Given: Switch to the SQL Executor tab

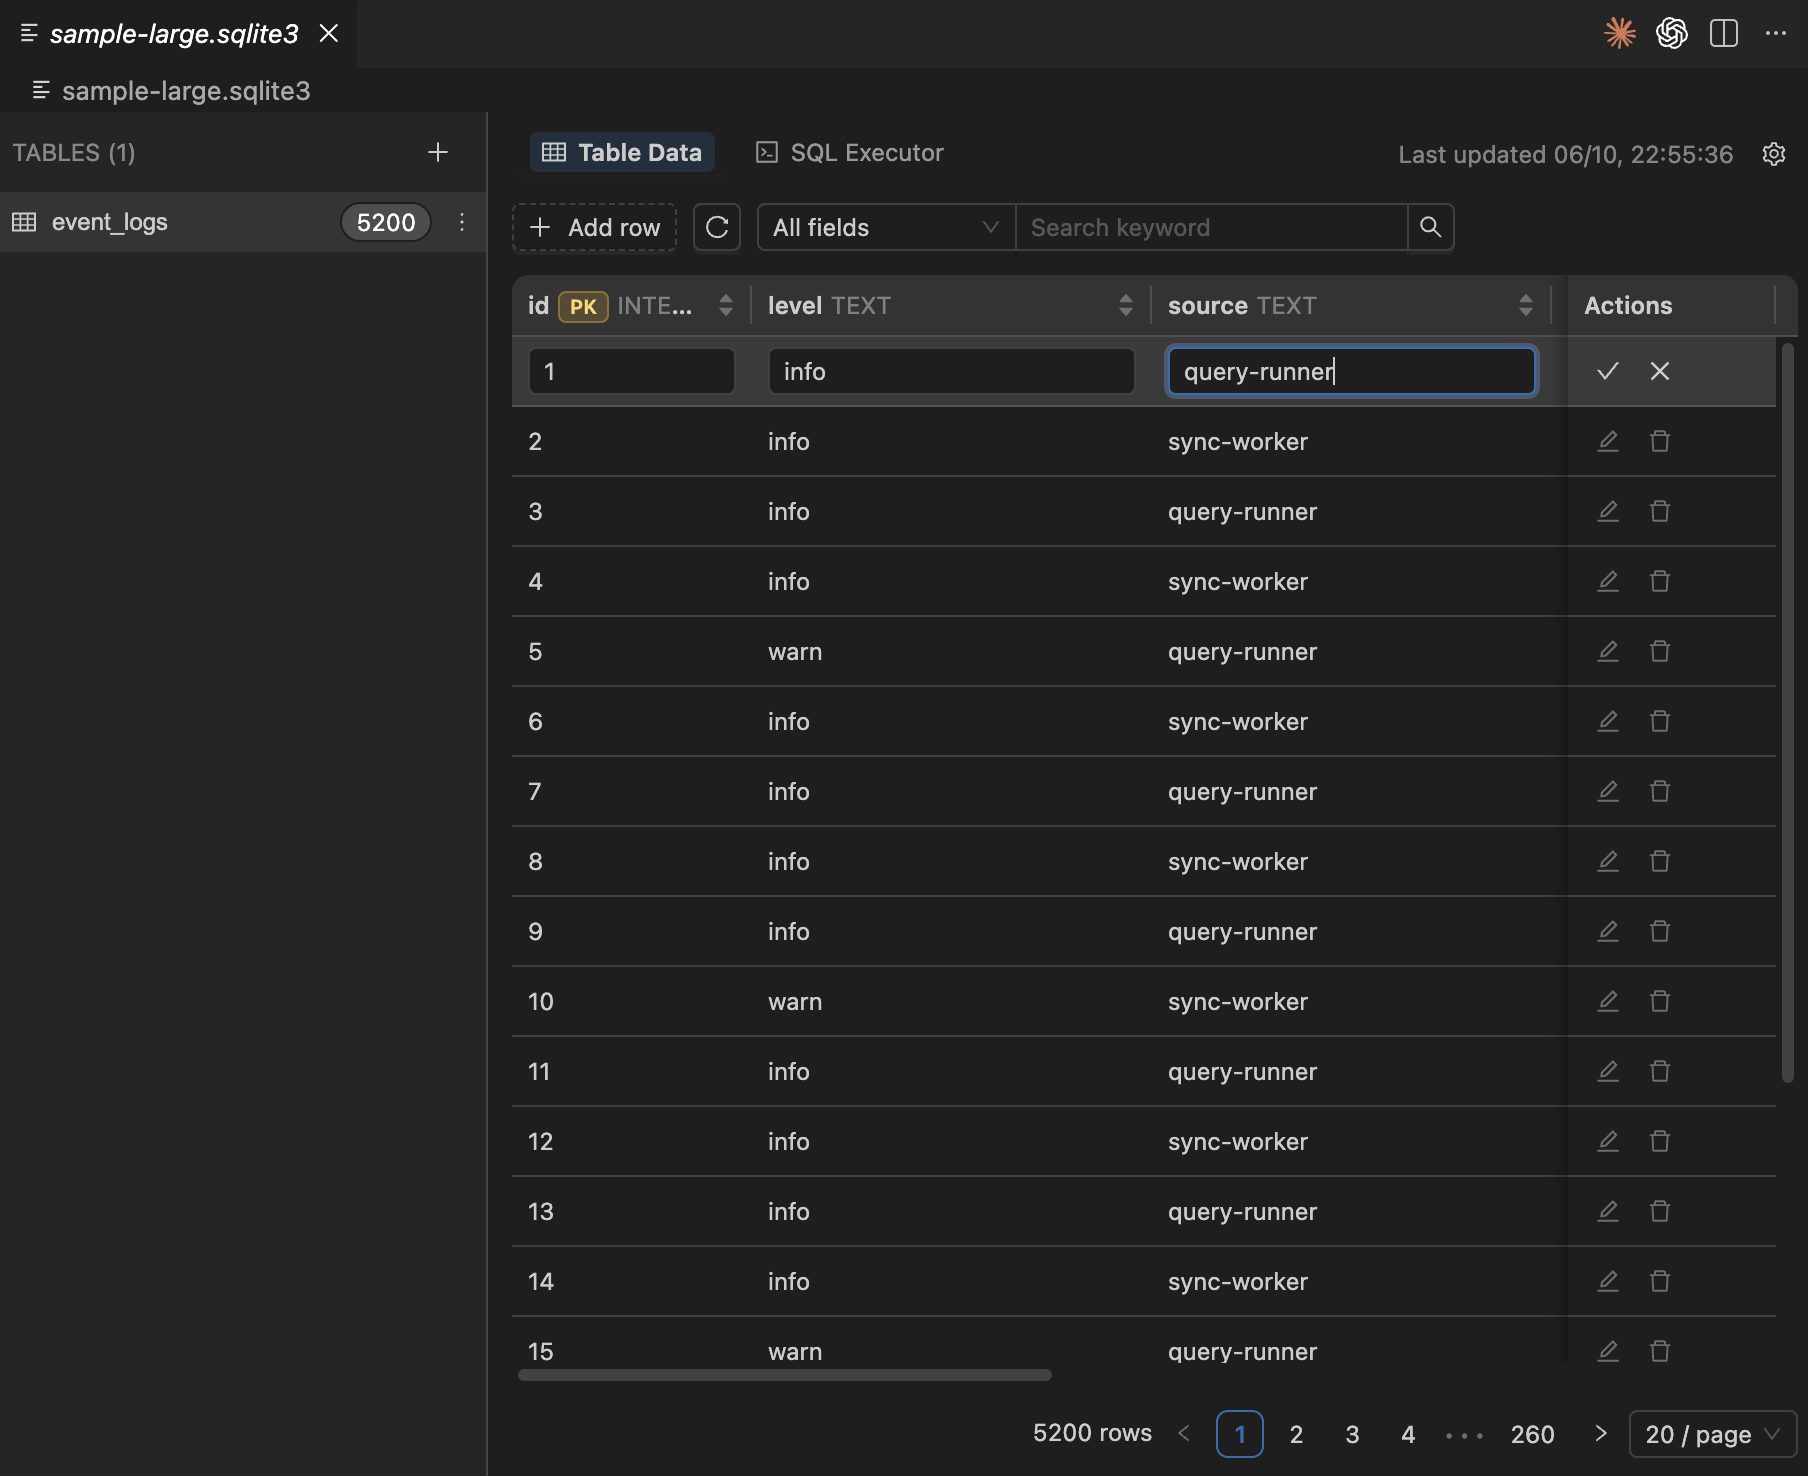Looking at the screenshot, I should coord(850,152).
